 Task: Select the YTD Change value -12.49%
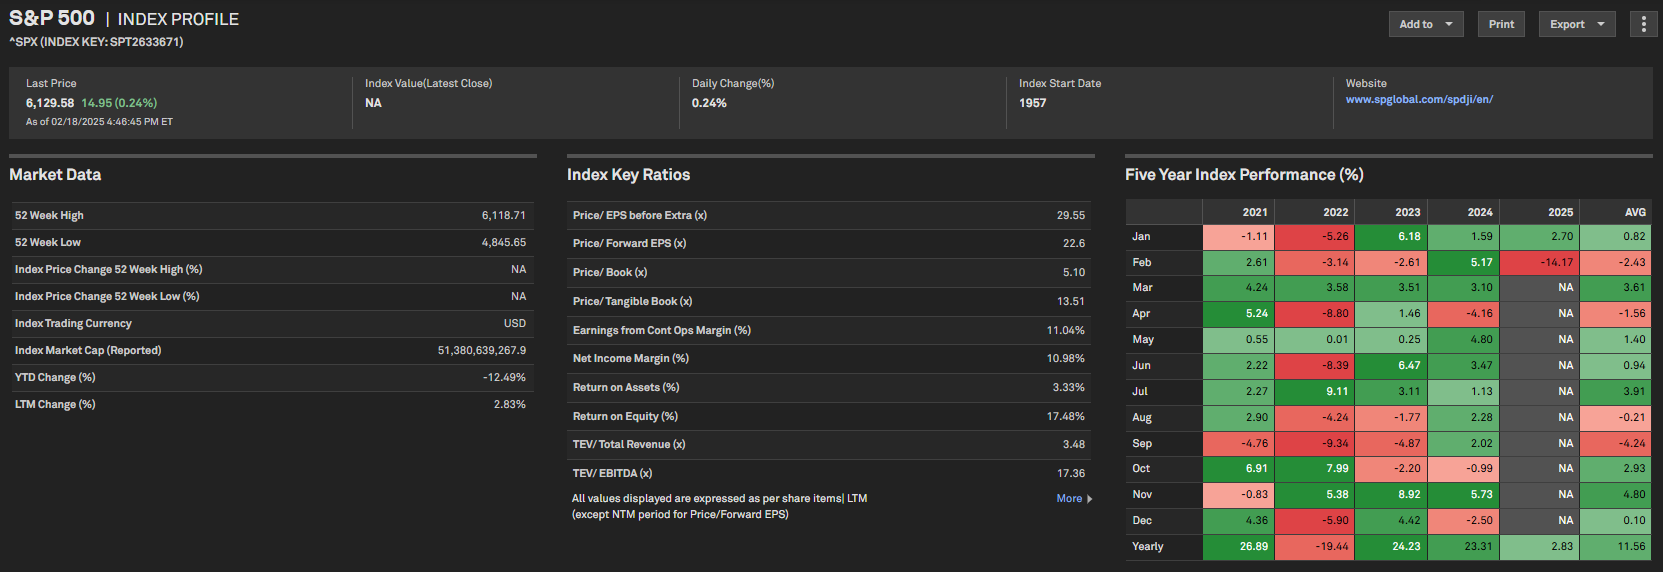pyautogui.click(x=504, y=377)
